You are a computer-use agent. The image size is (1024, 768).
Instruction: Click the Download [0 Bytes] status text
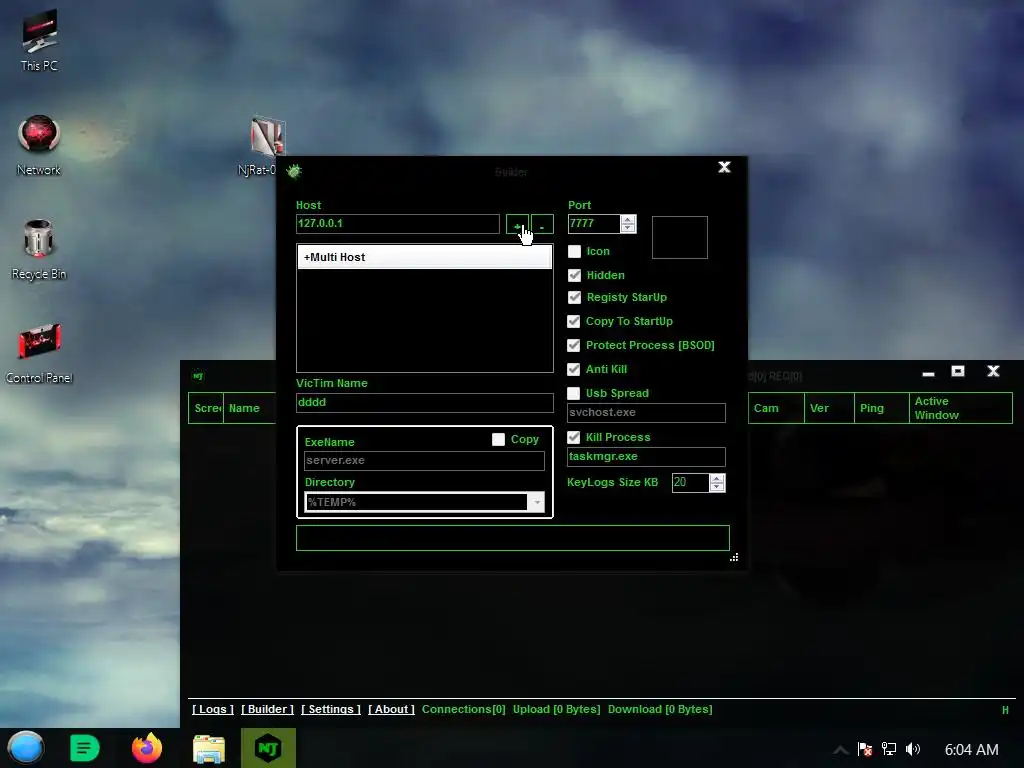pyautogui.click(x=660, y=709)
